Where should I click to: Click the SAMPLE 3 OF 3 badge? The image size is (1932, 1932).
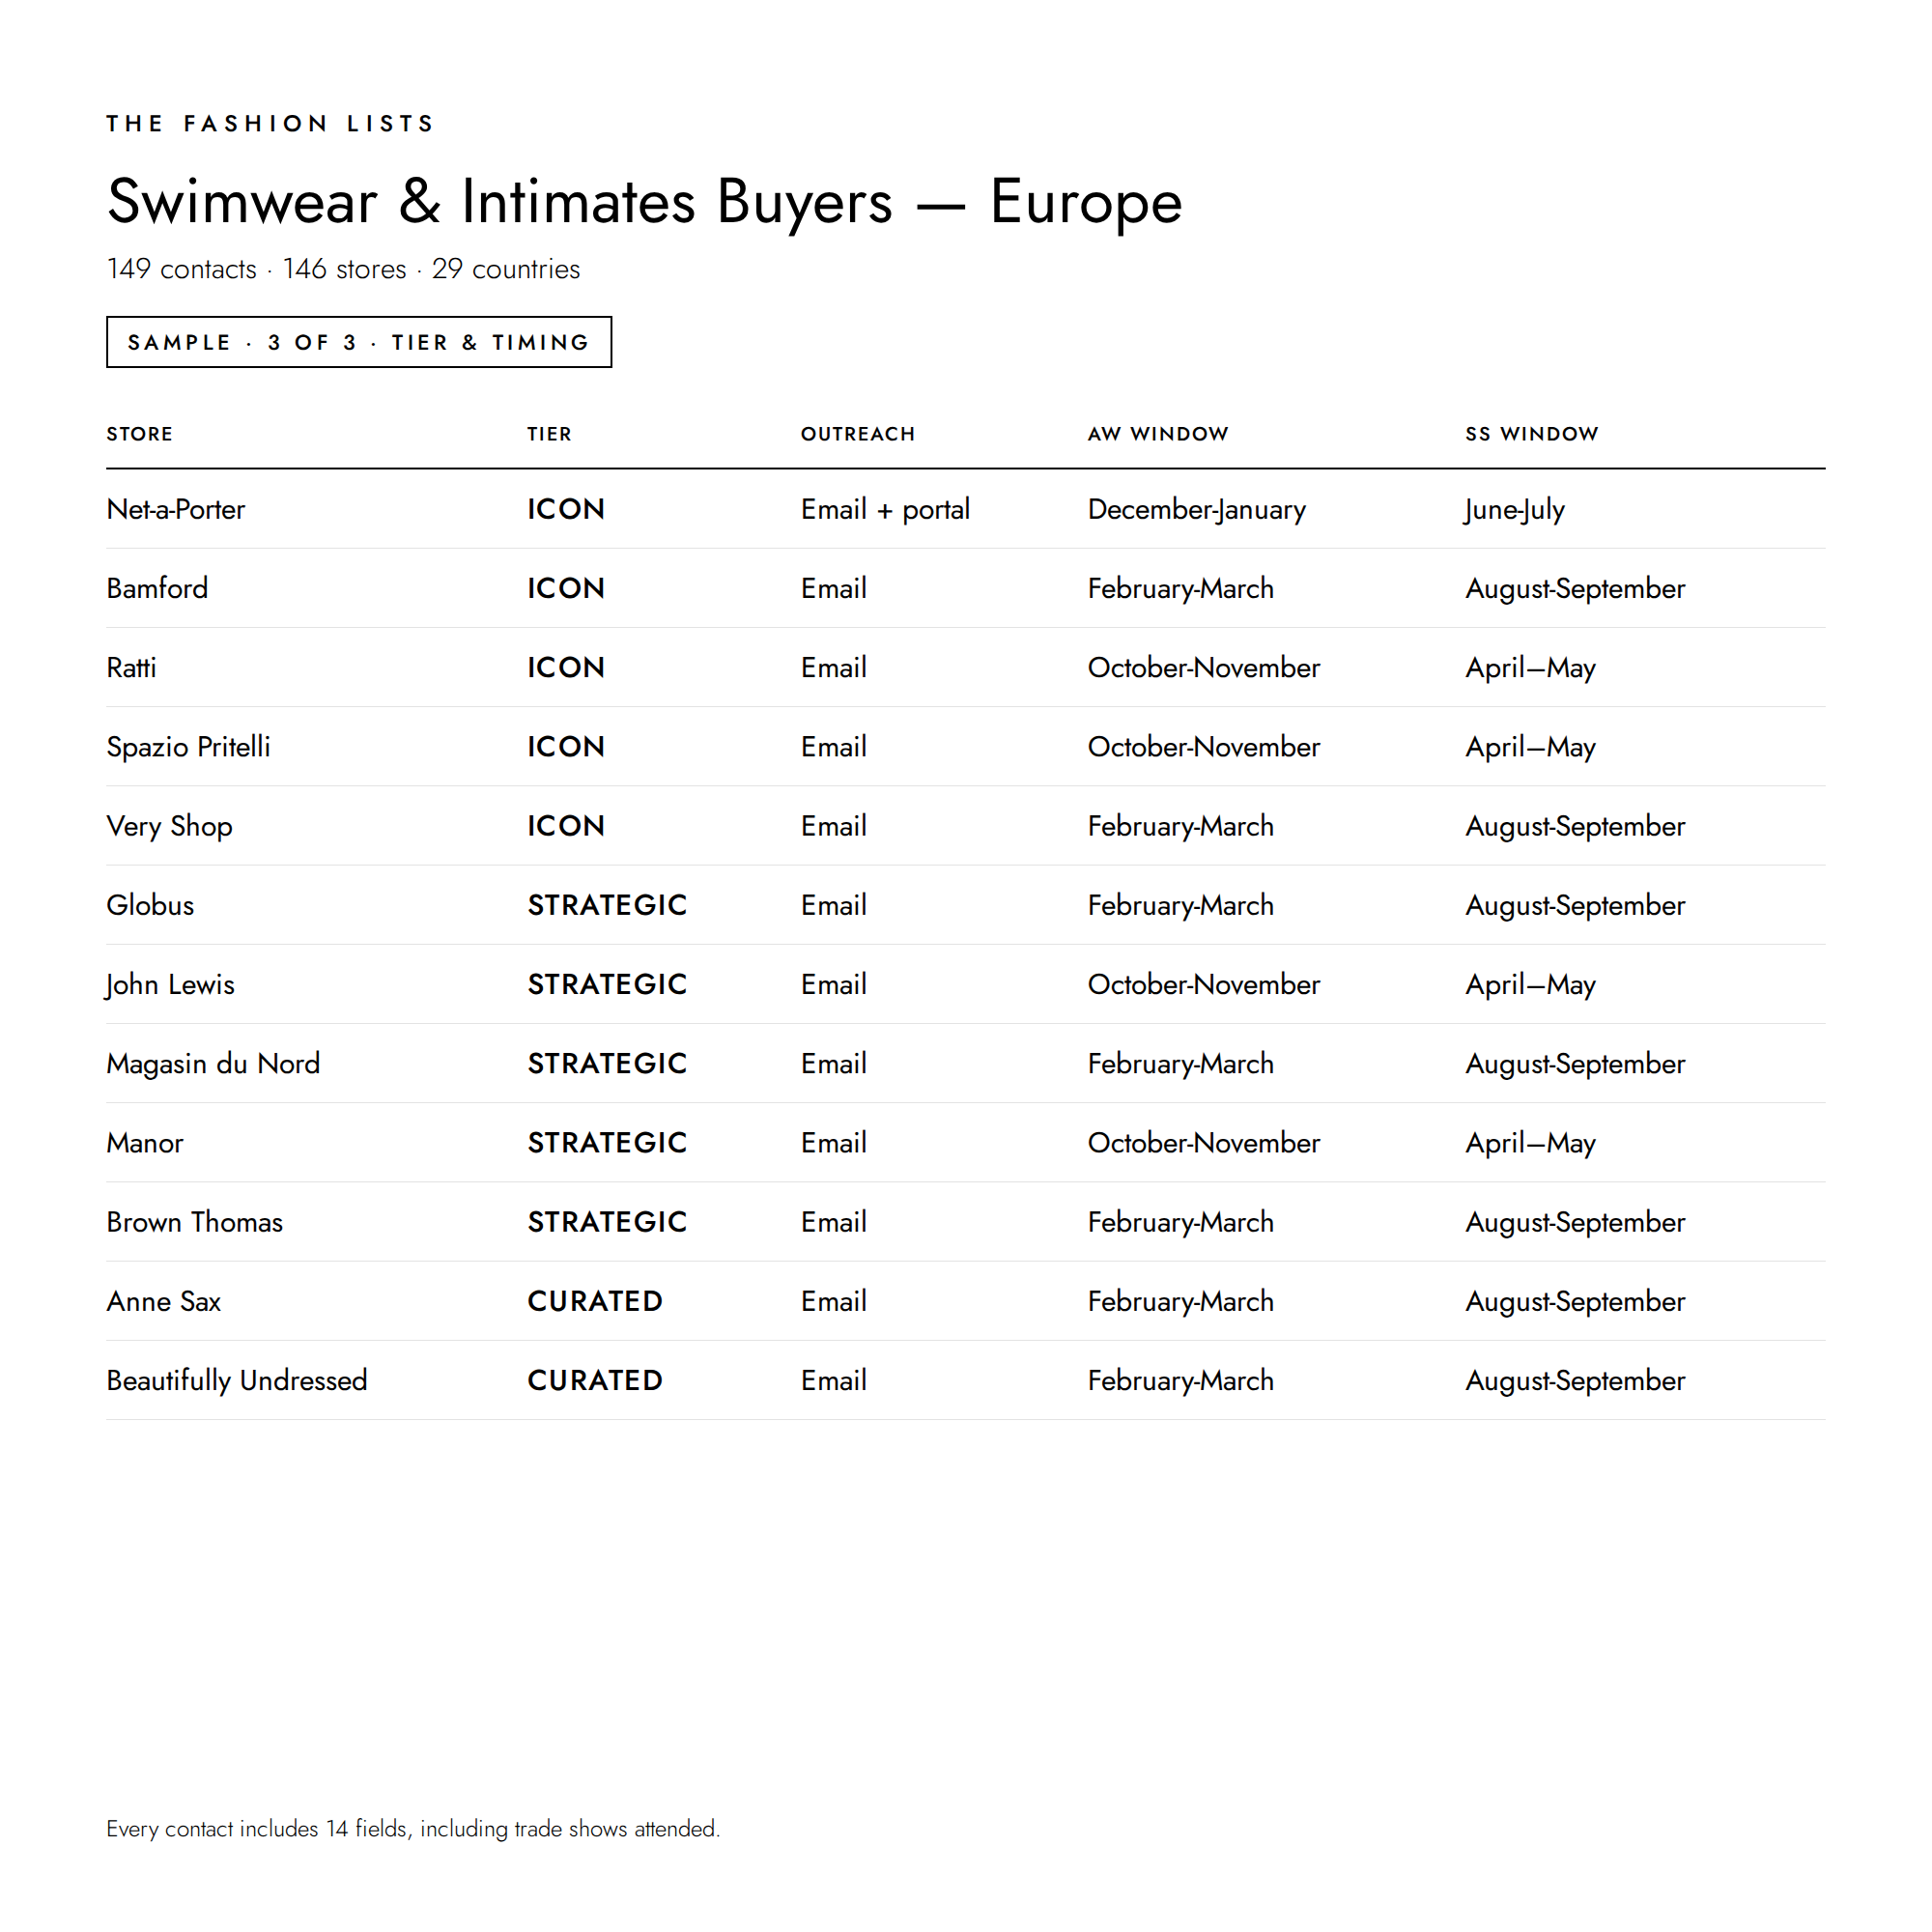pos(359,342)
